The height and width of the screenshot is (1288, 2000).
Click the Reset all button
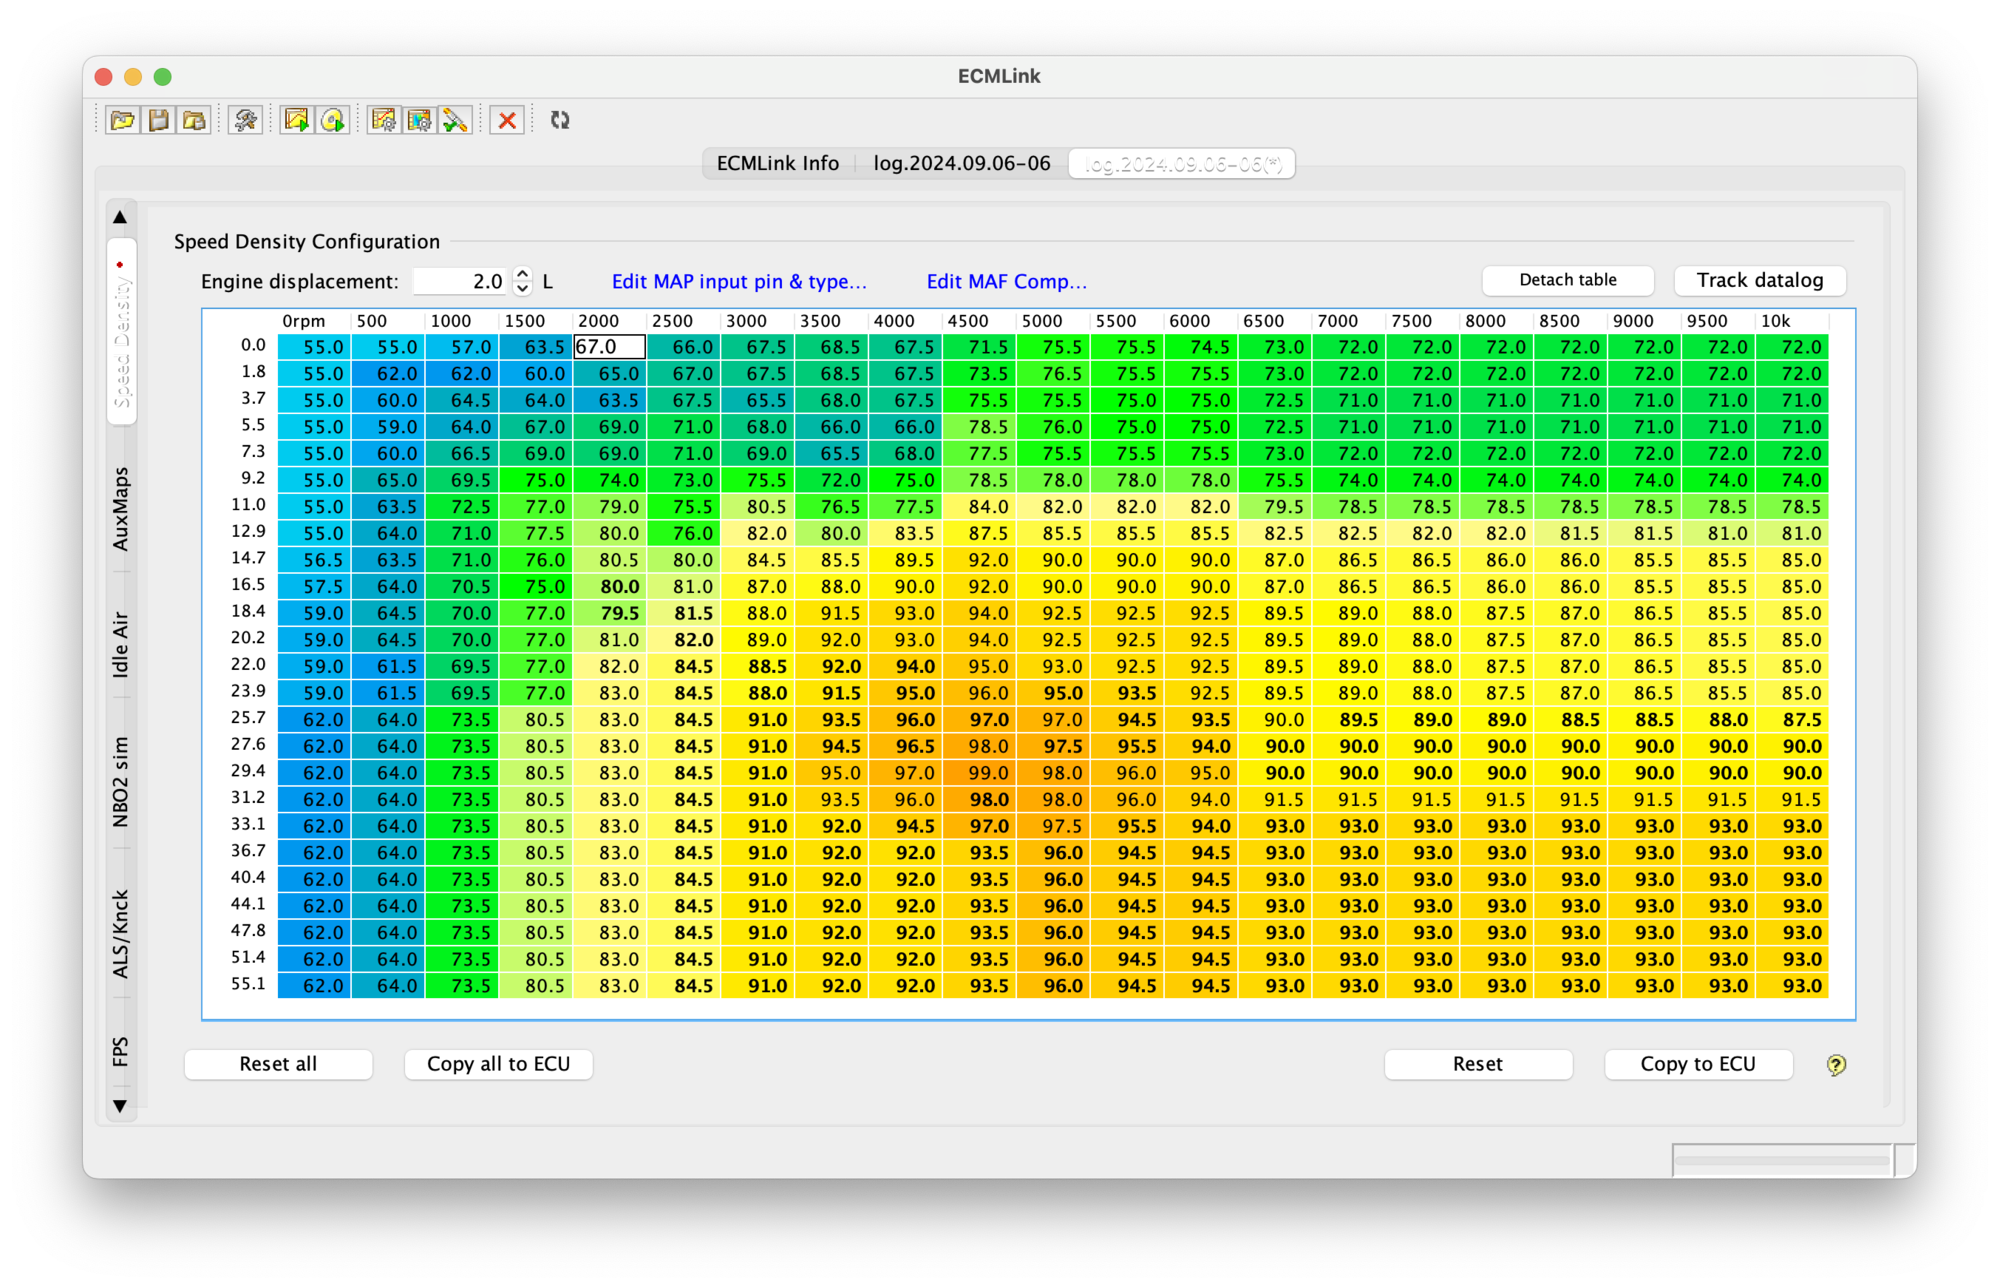pos(278,1064)
